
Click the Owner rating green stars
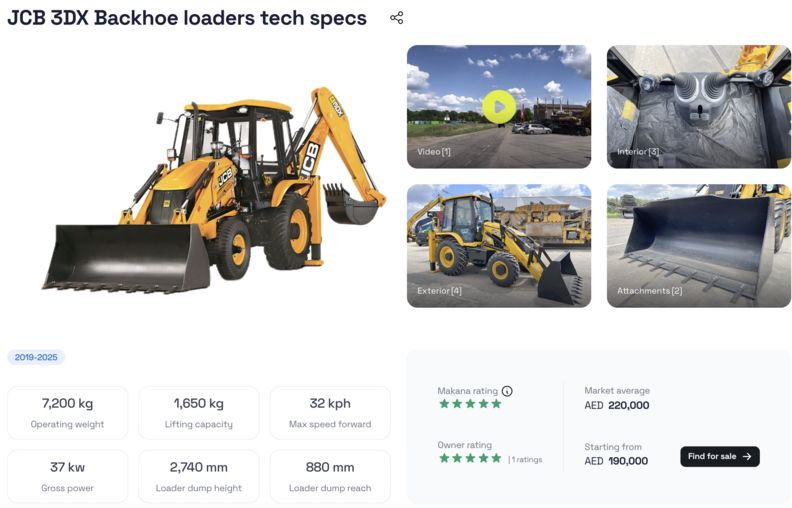(470, 459)
